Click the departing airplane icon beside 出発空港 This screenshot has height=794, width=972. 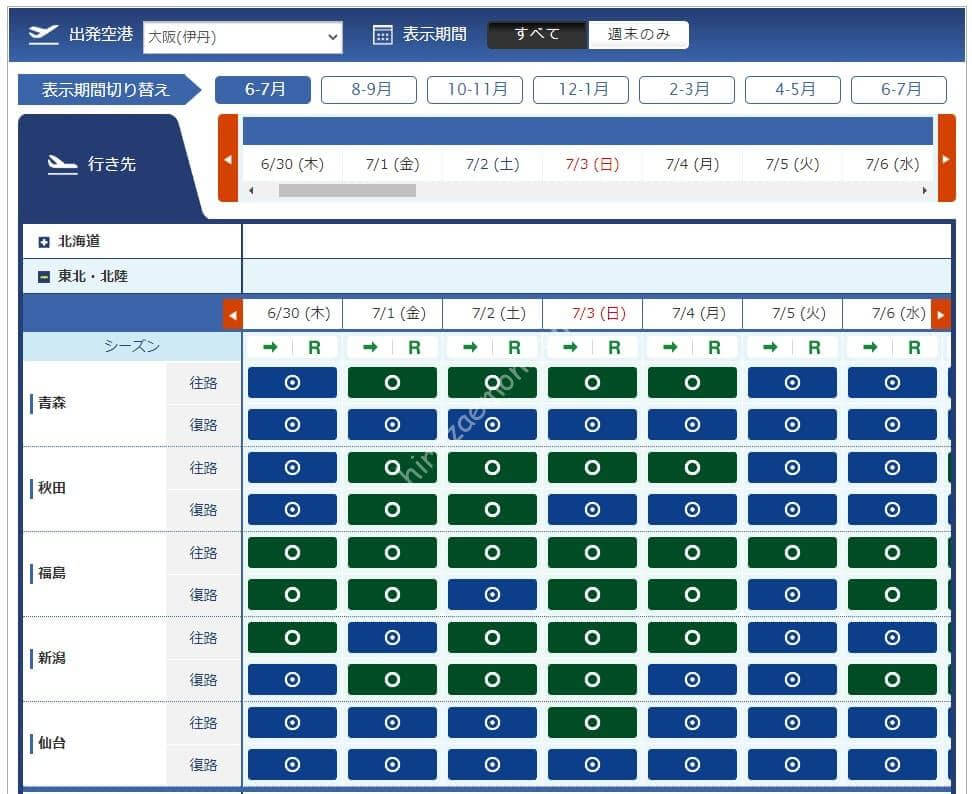tap(43, 35)
